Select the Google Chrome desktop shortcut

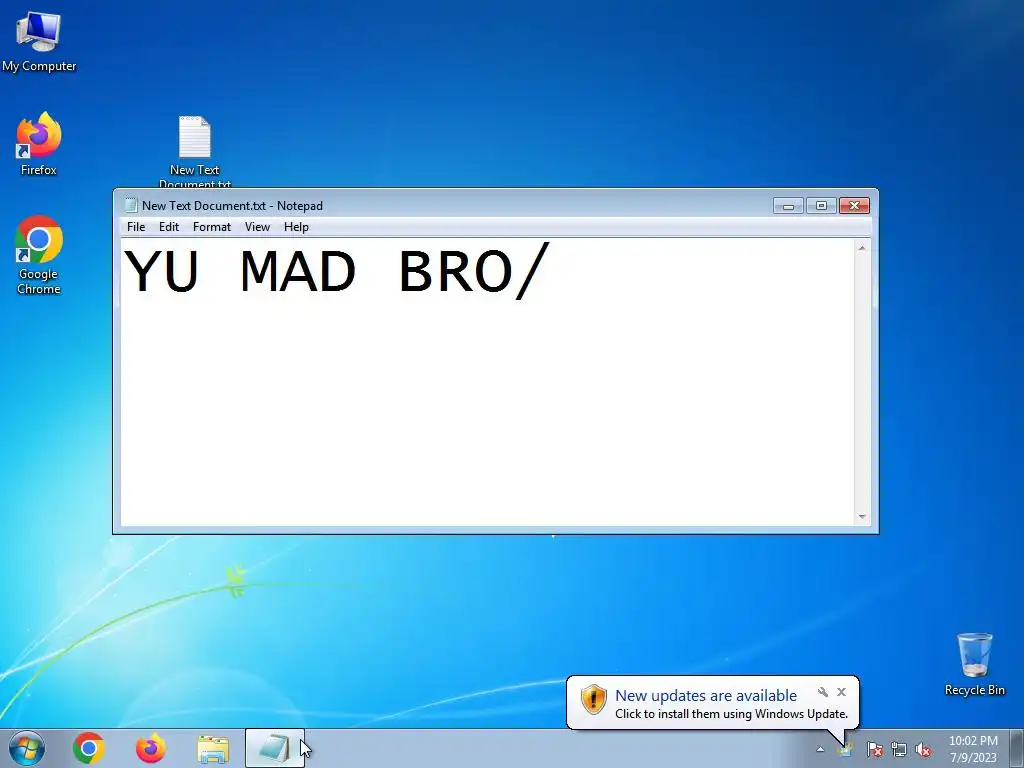39,255
